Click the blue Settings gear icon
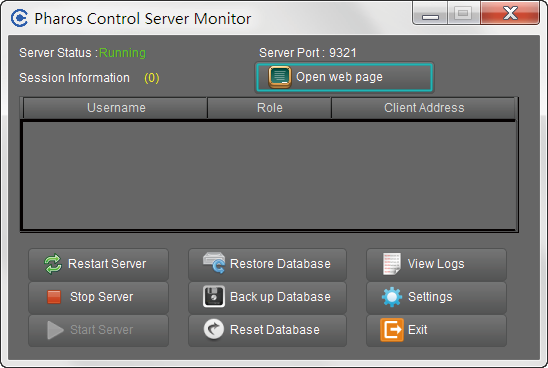548x368 pixels. 392,297
